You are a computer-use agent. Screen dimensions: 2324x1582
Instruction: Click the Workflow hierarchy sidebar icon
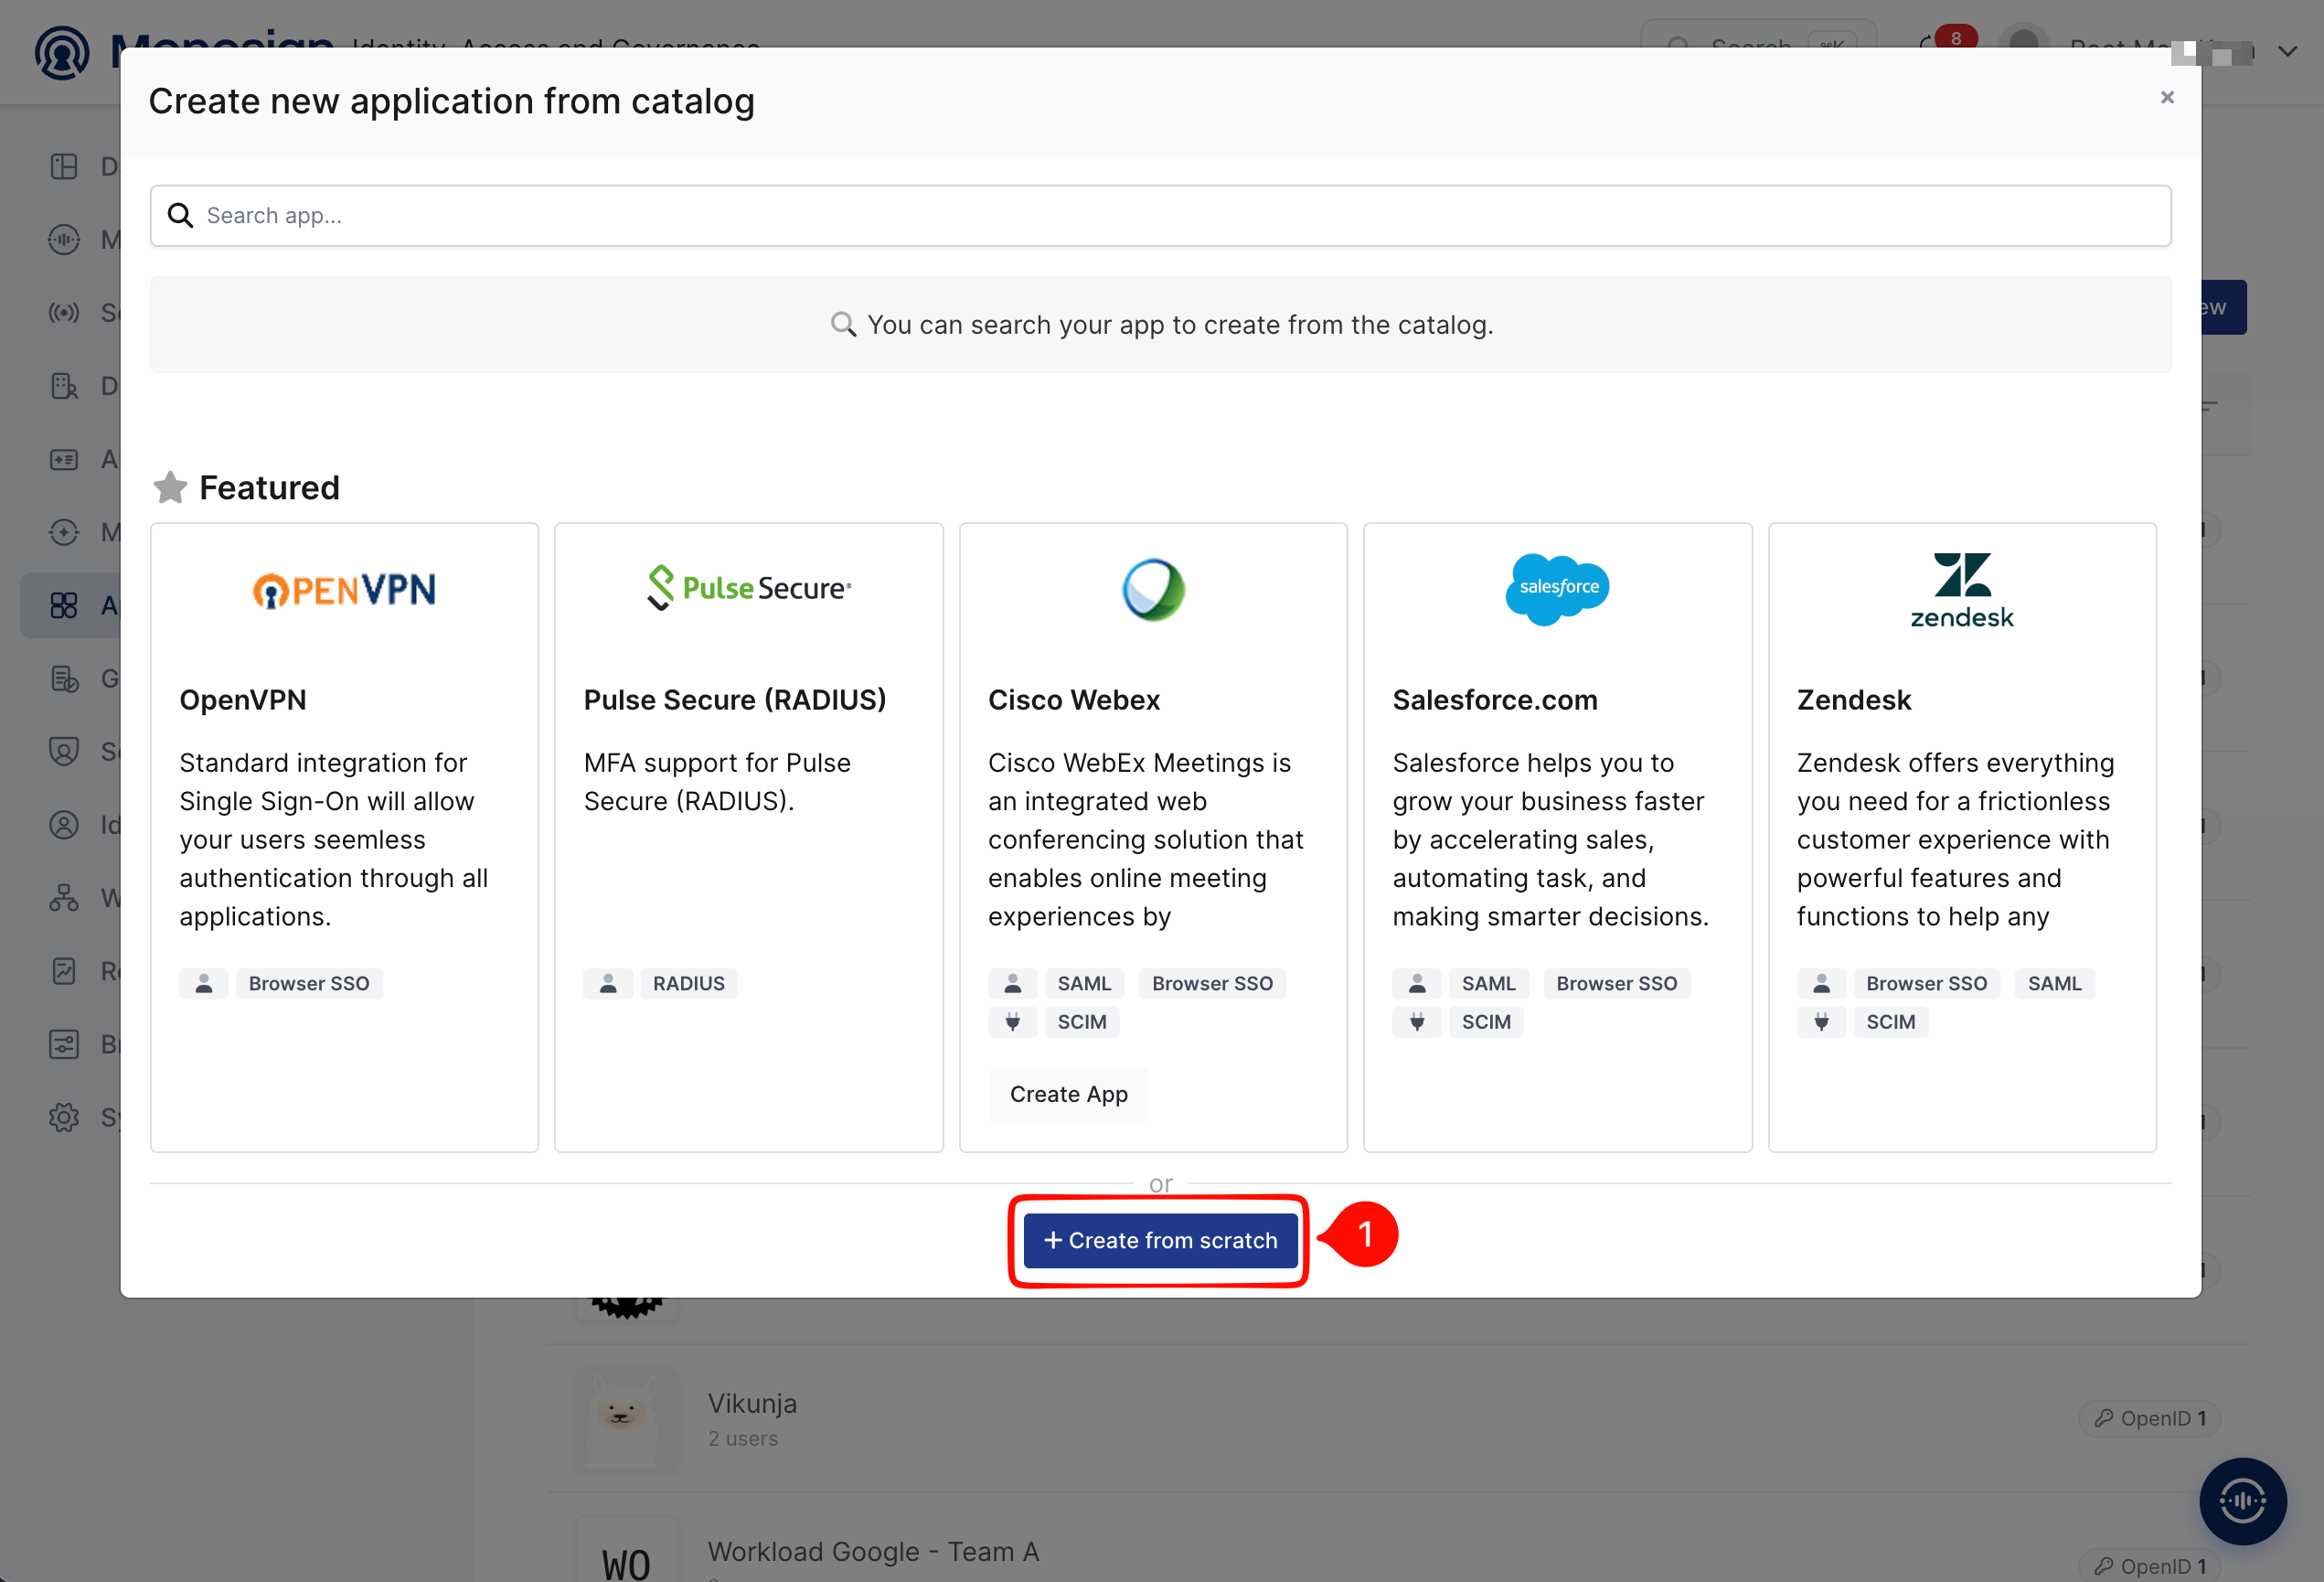tap(64, 898)
